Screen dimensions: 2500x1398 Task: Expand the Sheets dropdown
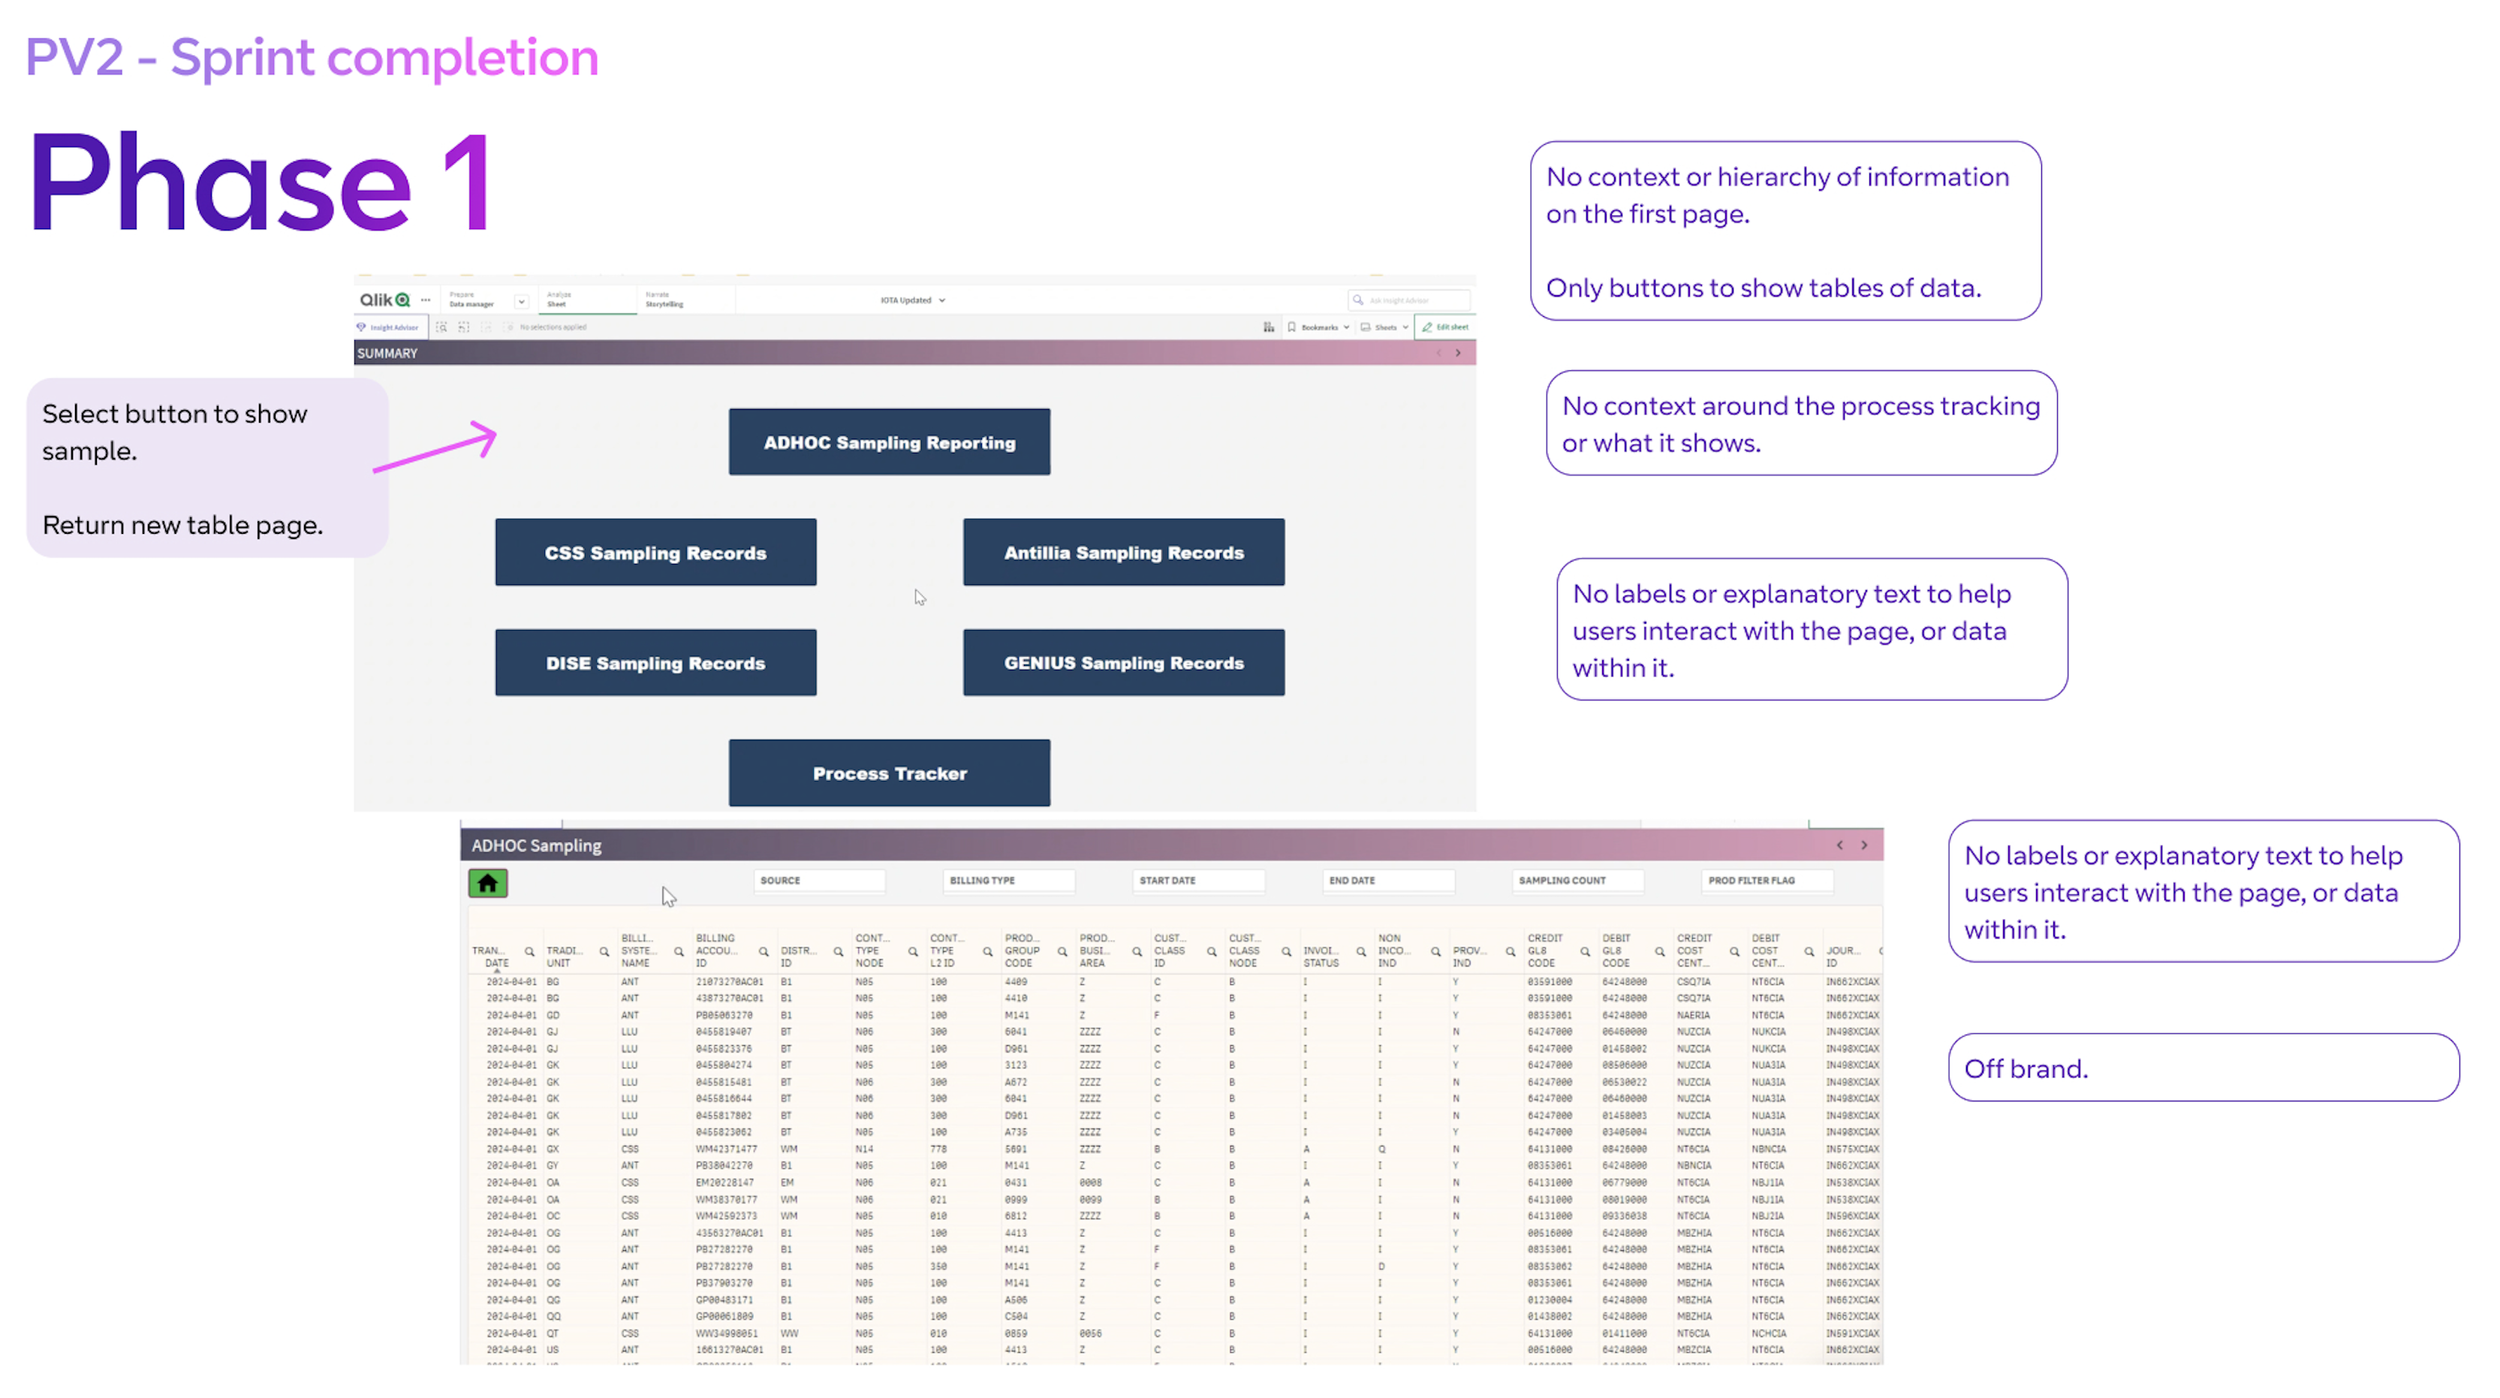click(1384, 327)
